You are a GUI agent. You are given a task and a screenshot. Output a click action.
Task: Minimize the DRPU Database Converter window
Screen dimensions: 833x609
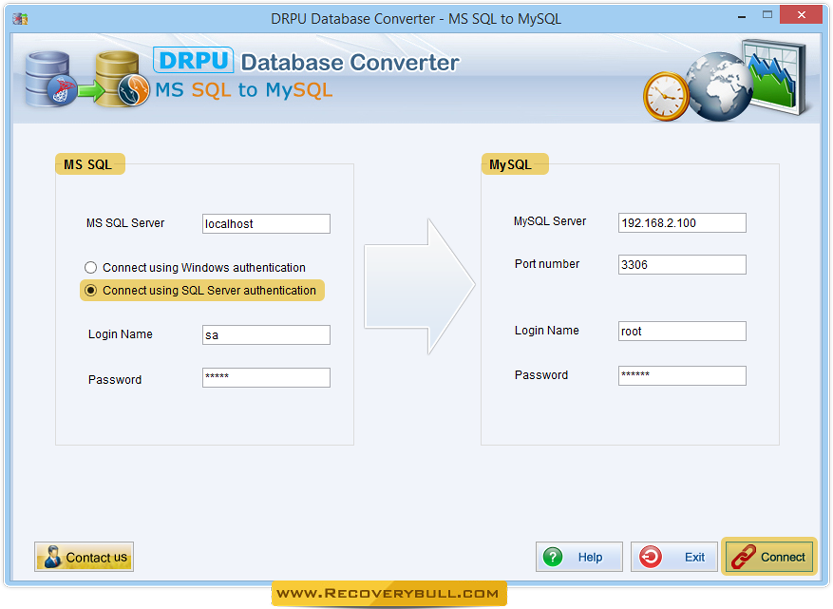coord(742,17)
